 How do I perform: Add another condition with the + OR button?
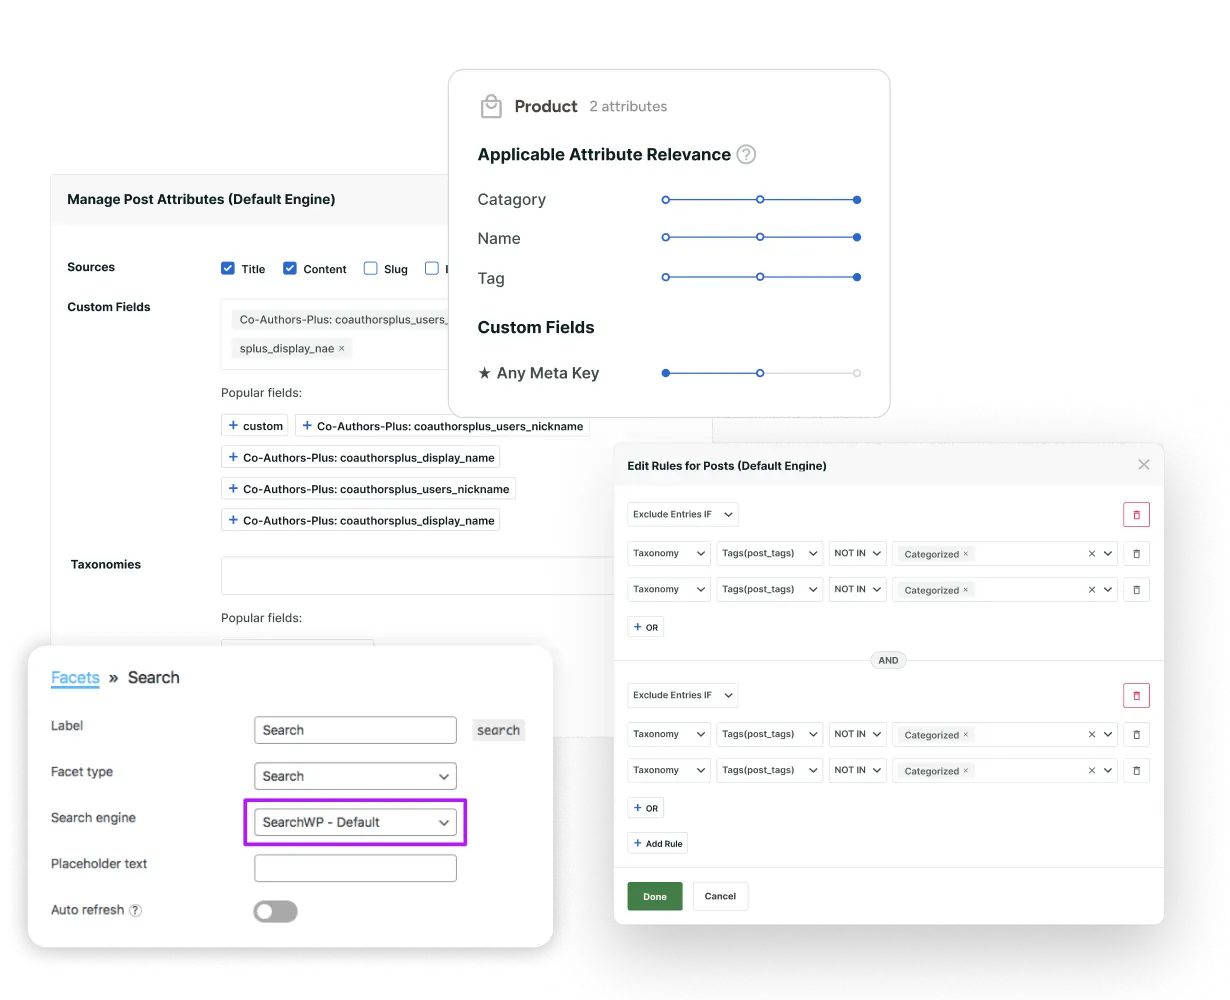click(645, 627)
